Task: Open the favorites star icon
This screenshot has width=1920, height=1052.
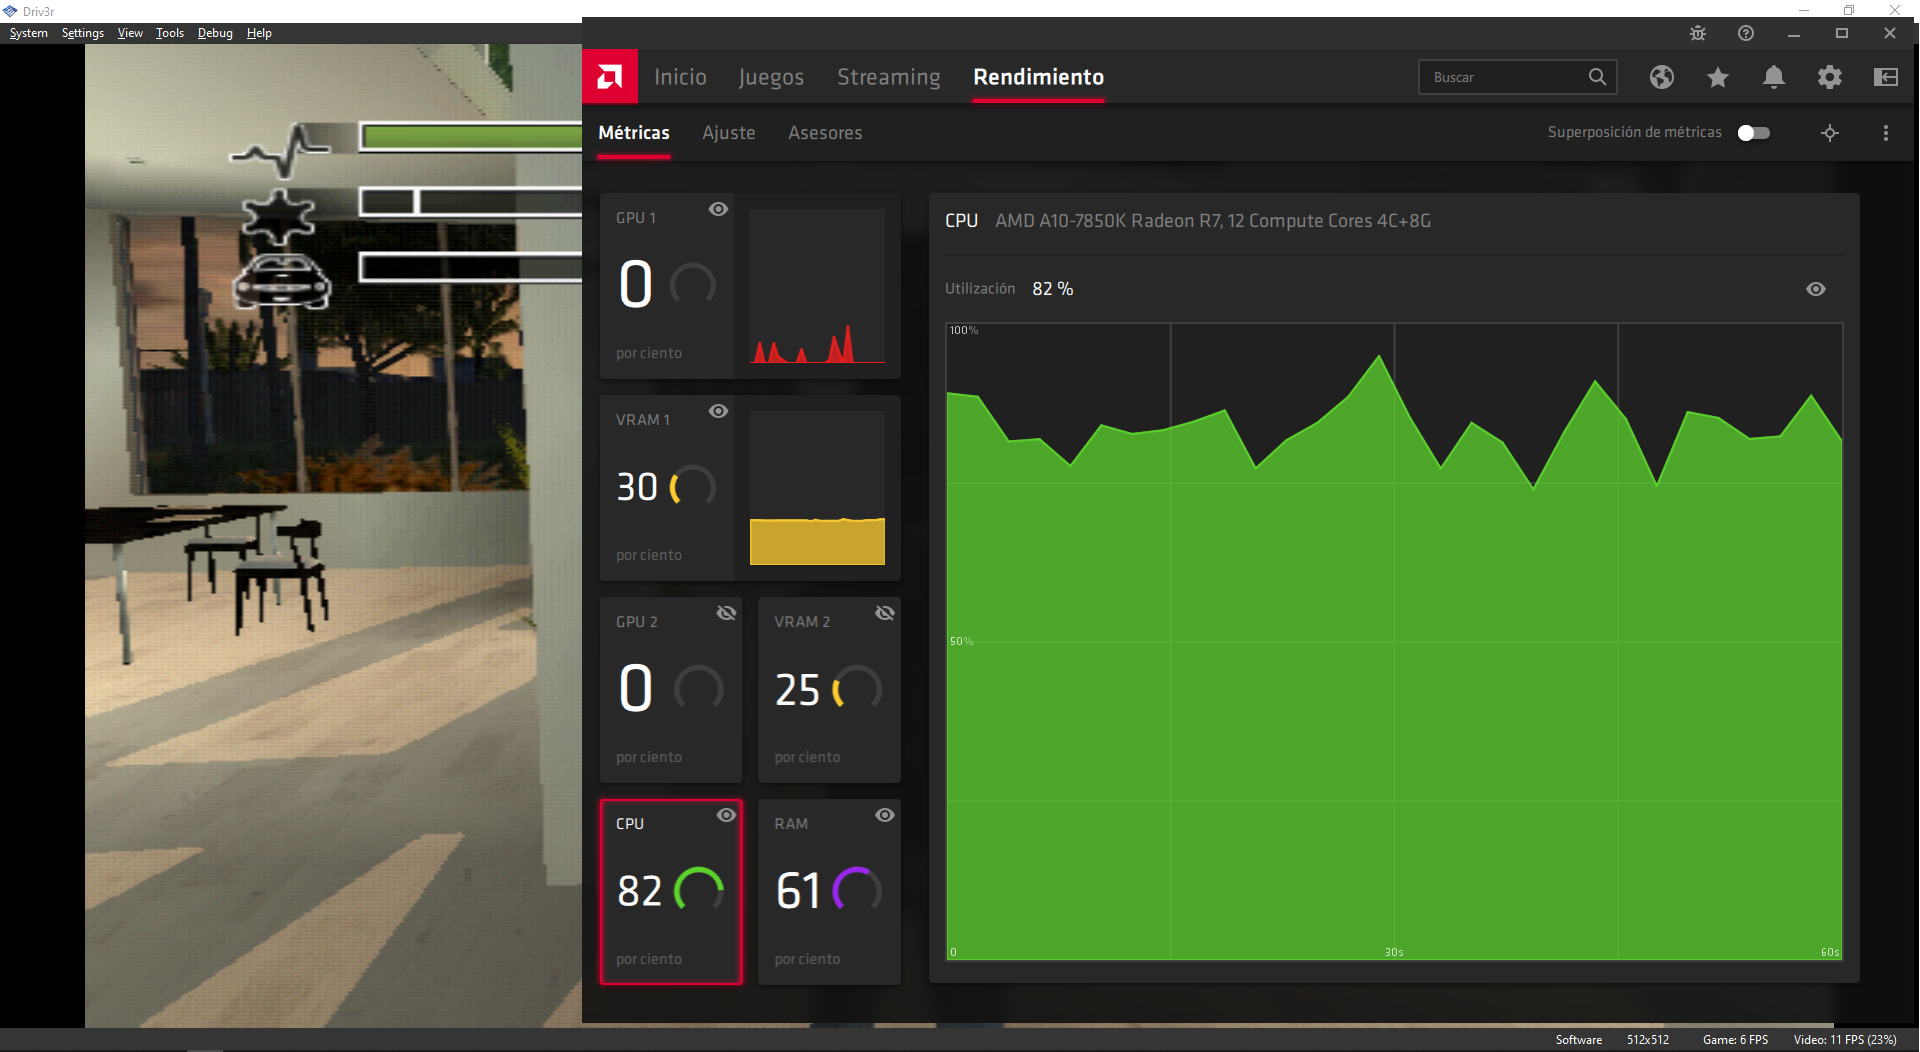Action: [1718, 77]
